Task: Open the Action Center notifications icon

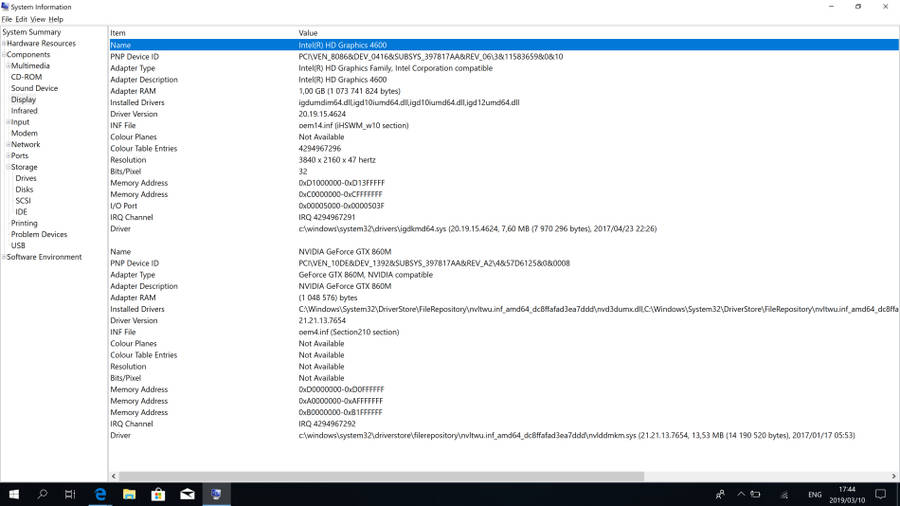Action: [880, 494]
